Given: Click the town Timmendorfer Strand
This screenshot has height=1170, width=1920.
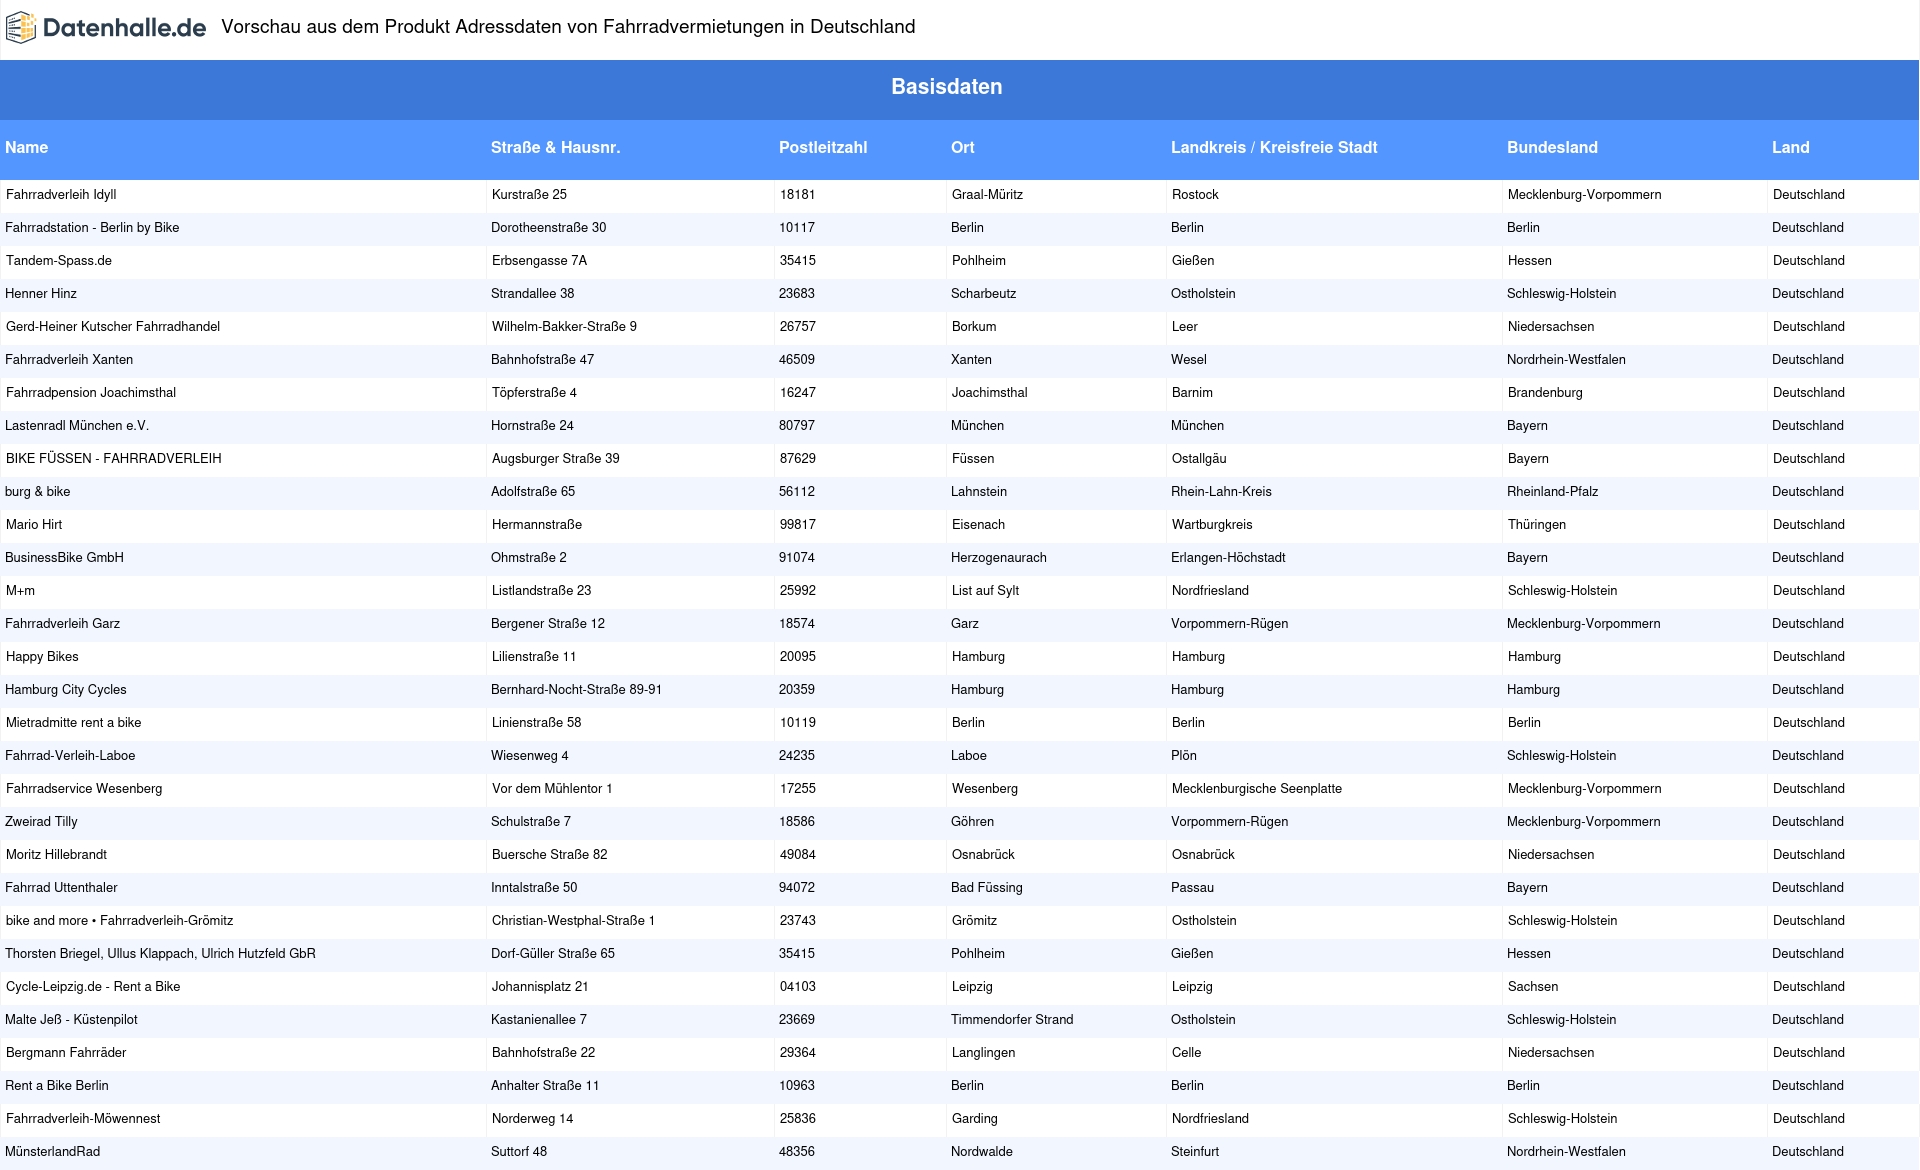Looking at the screenshot, I should click(x=1012, y=1020).
